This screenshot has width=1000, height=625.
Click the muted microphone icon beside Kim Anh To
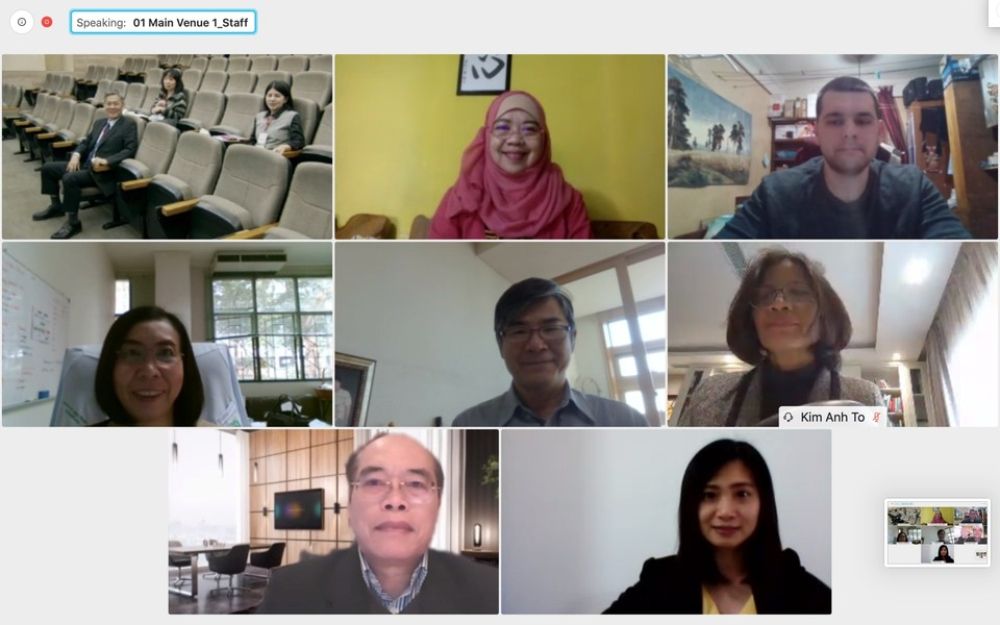coord(878,417)
